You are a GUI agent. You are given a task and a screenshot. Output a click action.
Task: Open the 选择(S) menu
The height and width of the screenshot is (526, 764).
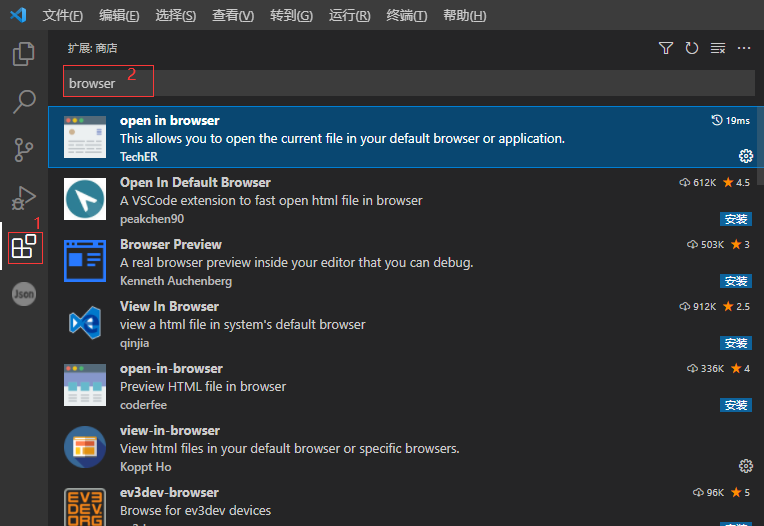[175, 16]
